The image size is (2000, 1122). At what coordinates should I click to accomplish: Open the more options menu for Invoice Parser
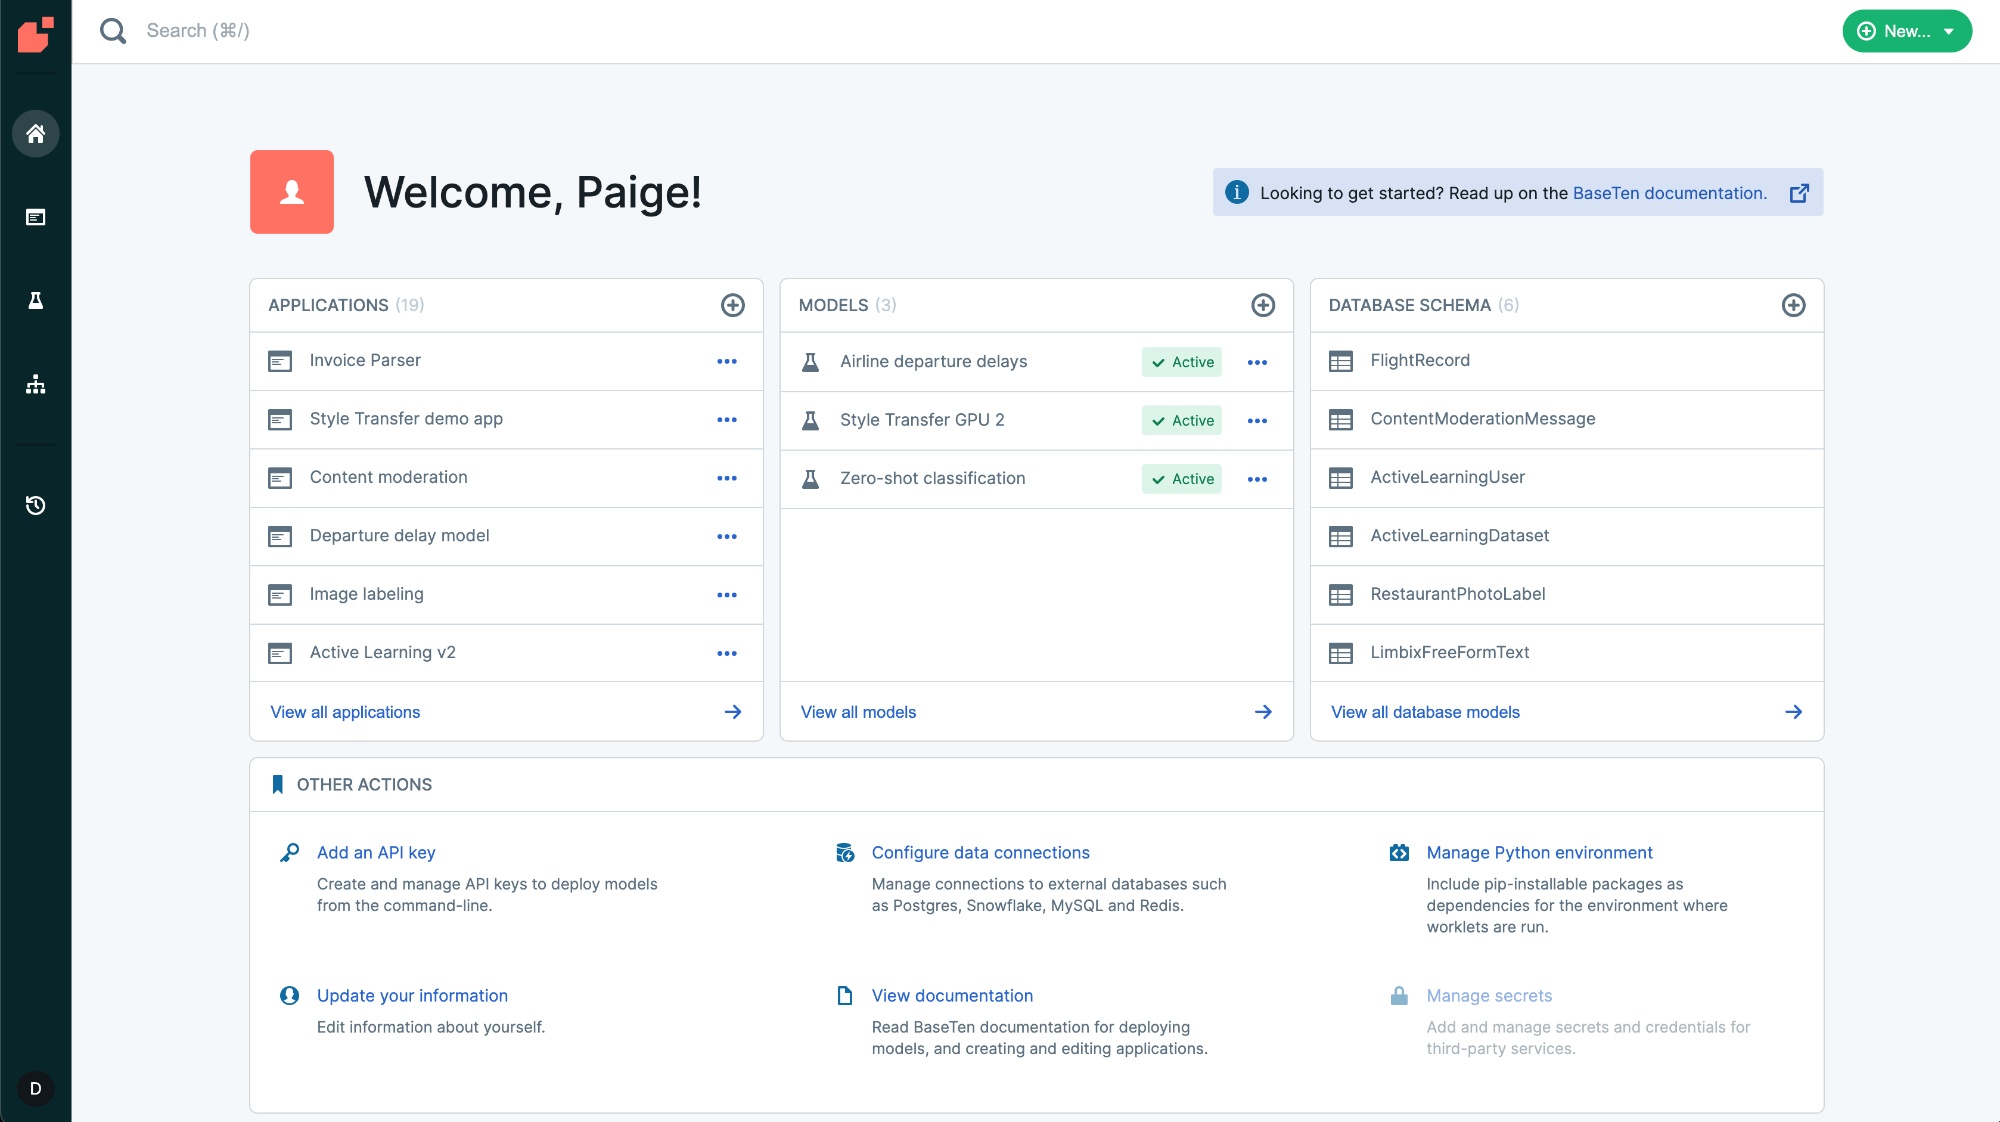point(727,361)
